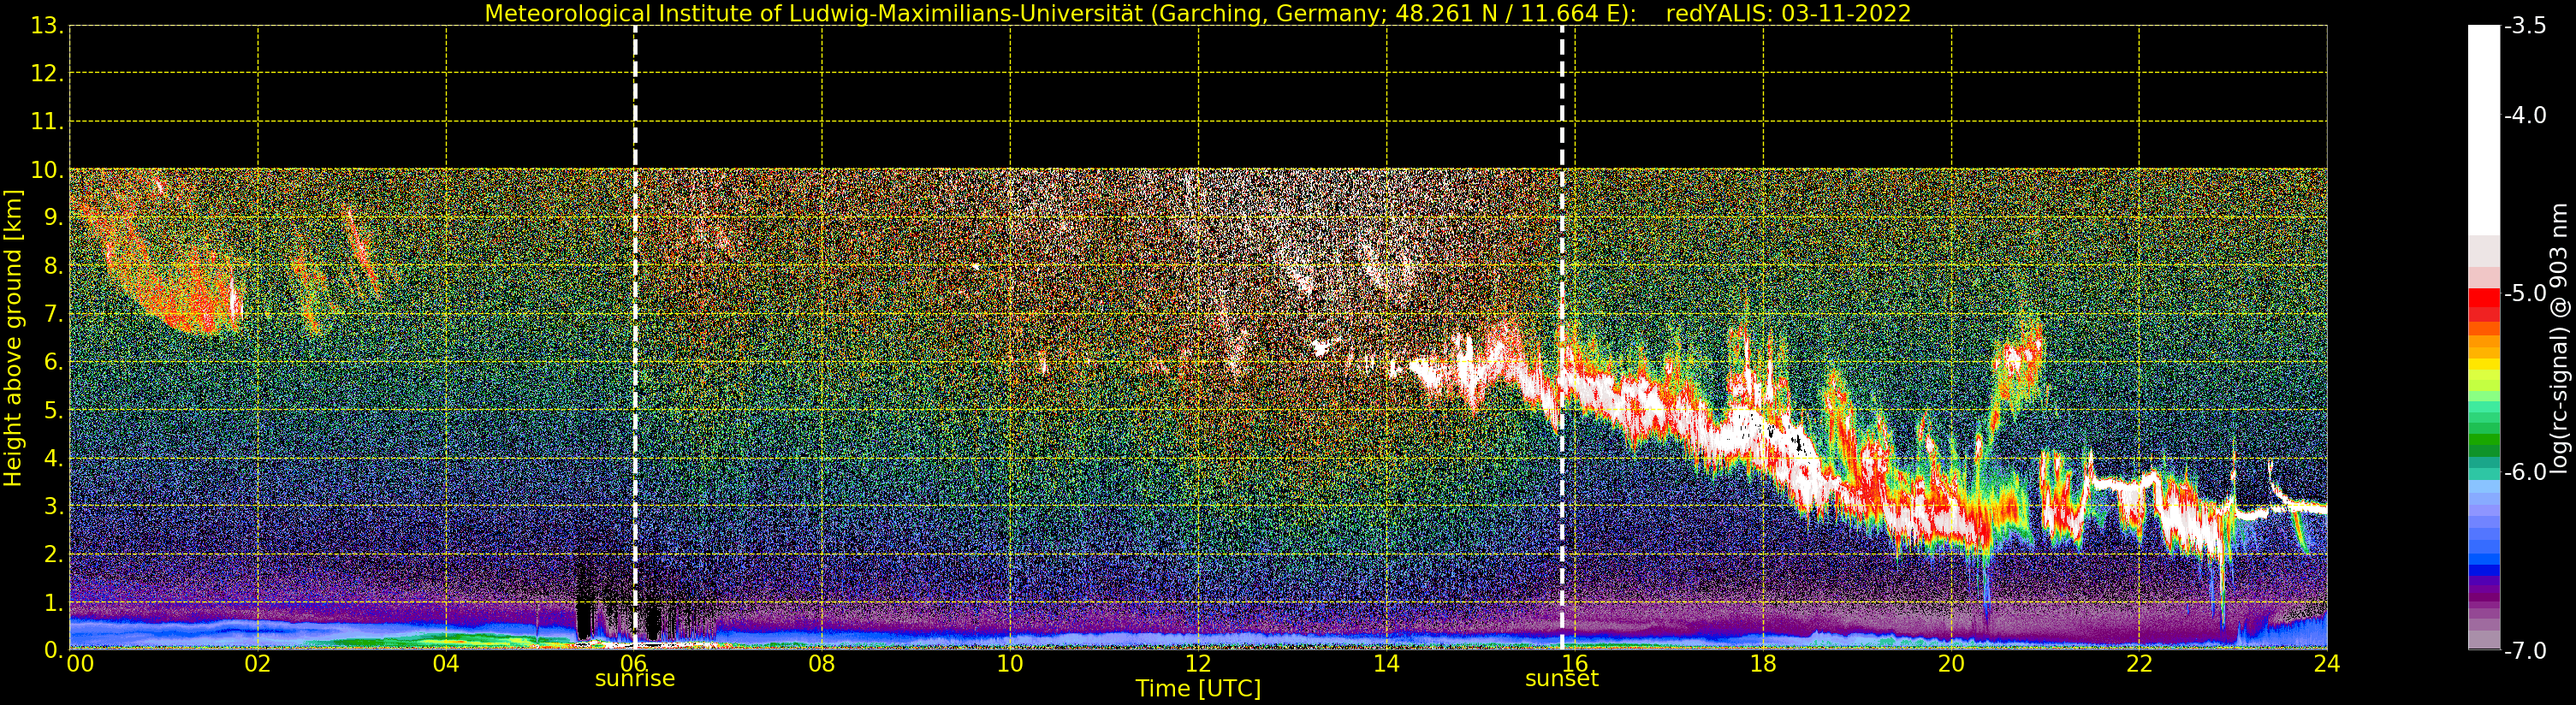Click the '-6.0' colorbar tick label

[x=2525, y=472]
